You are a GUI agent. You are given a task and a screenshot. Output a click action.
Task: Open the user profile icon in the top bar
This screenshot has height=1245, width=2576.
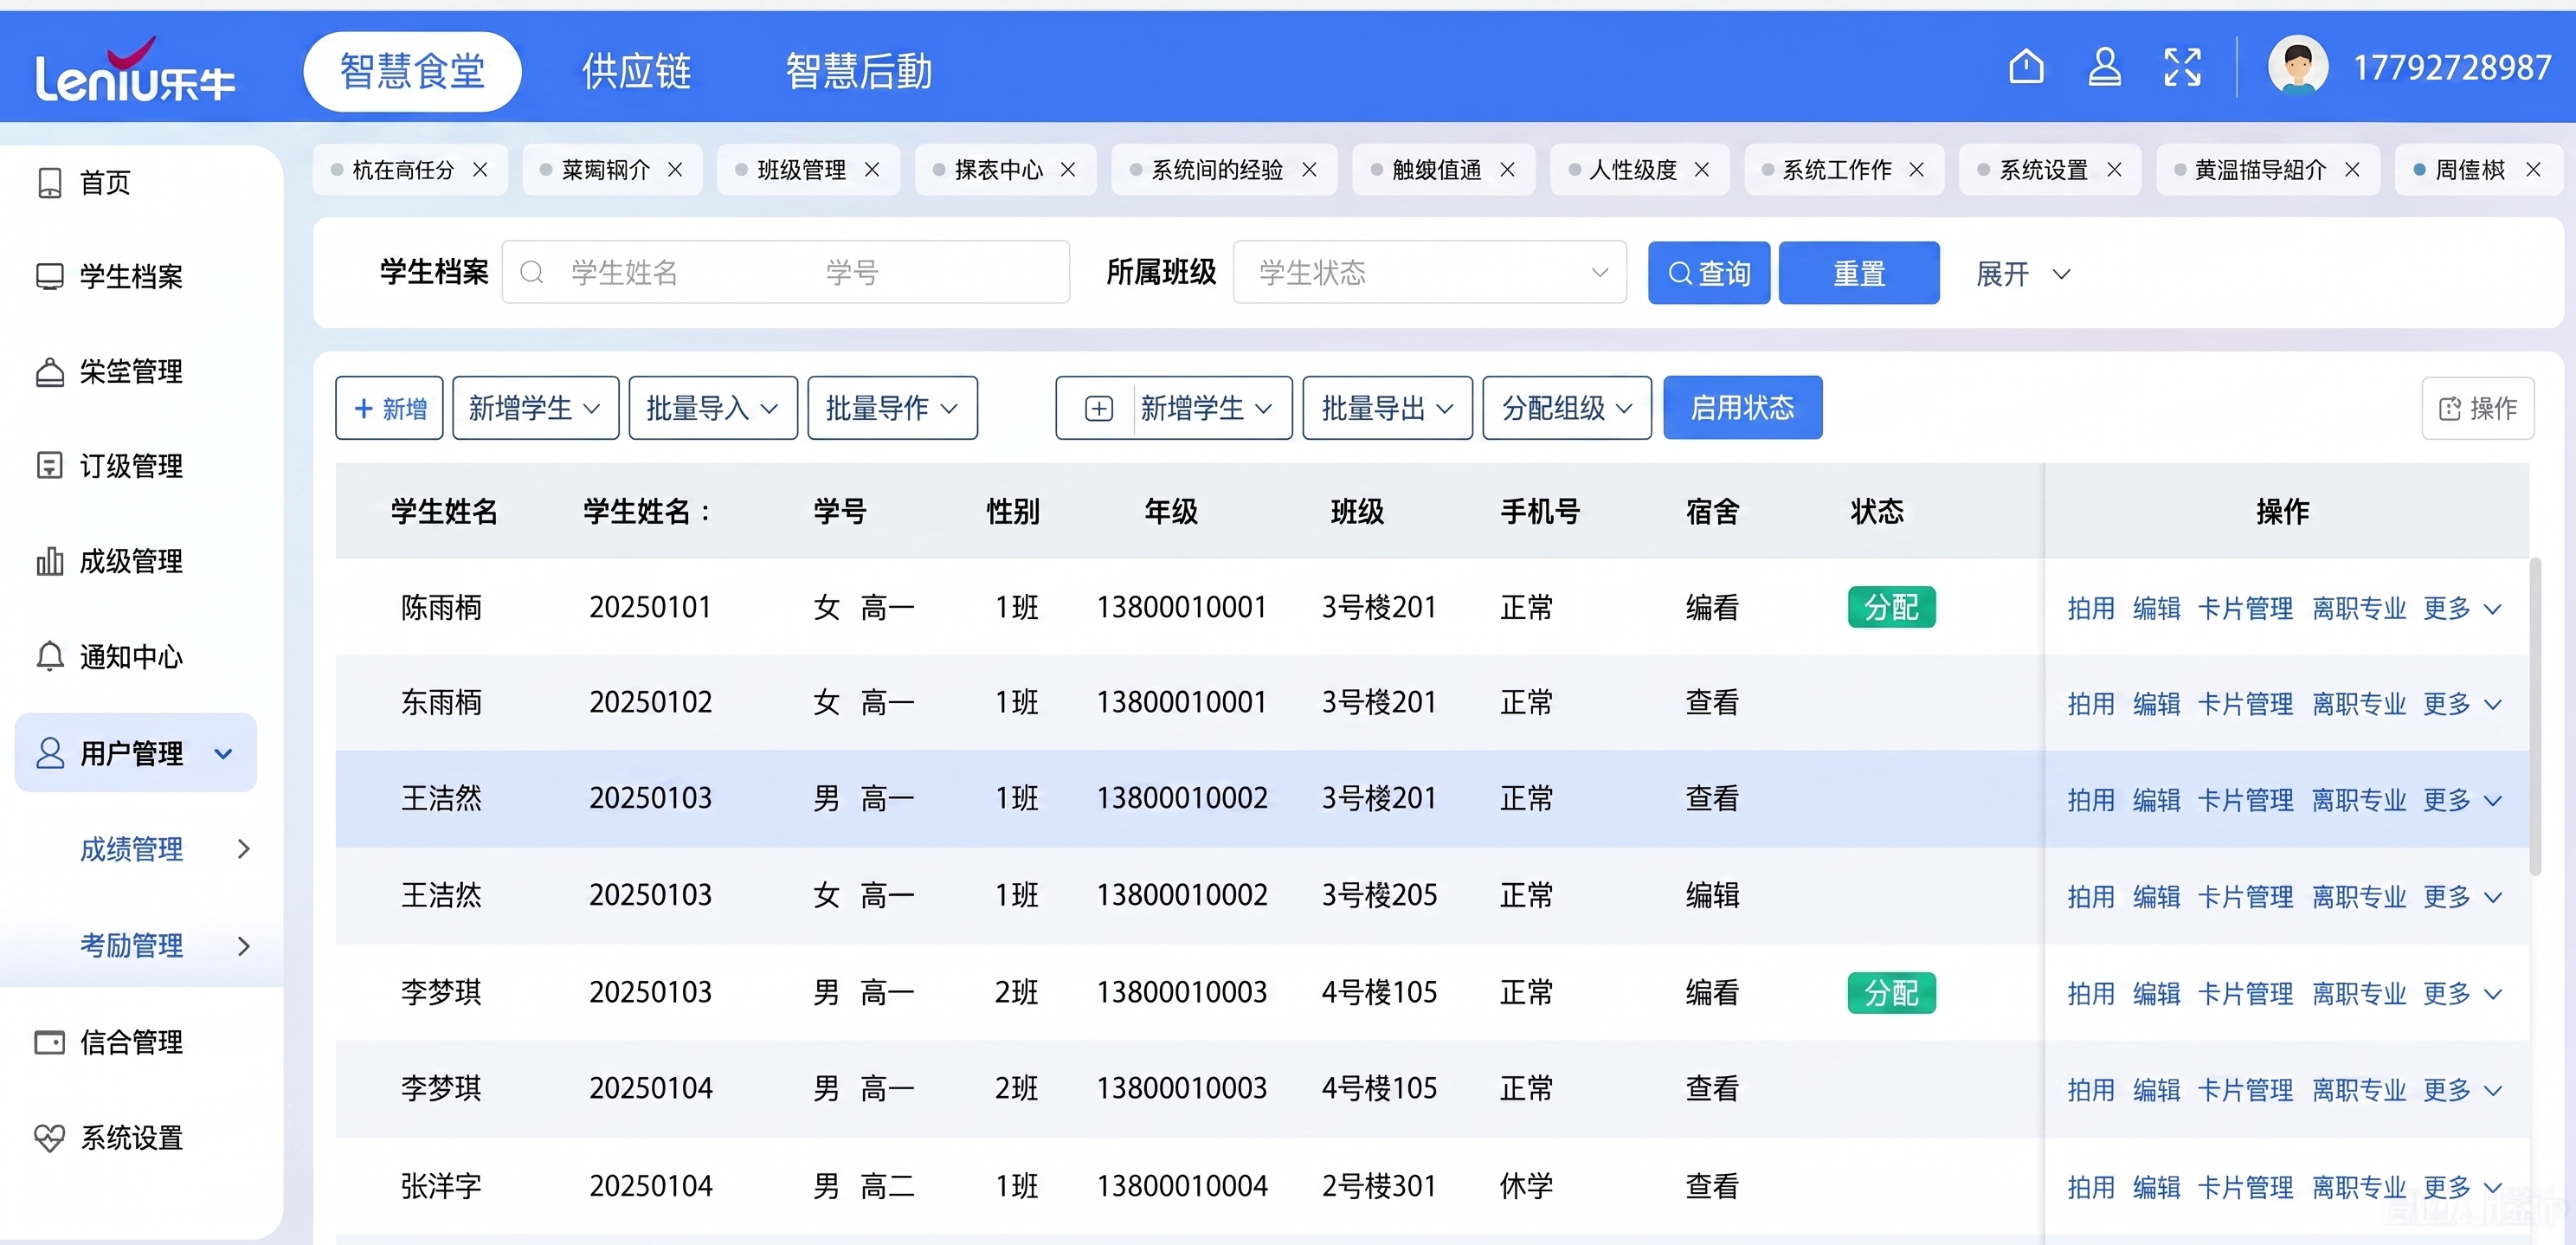[x=2104, y=67]
